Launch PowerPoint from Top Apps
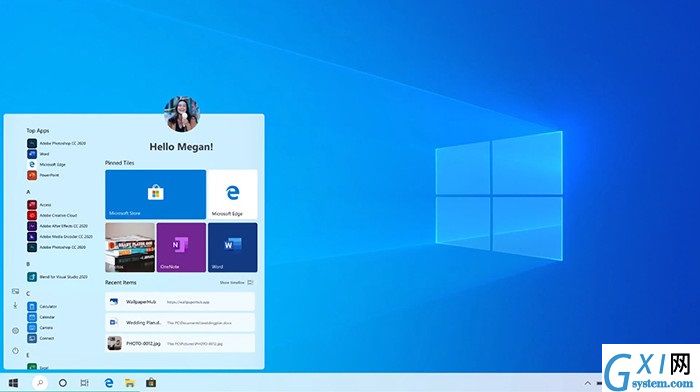Screen dimensions: 700x392 point(43,175)
